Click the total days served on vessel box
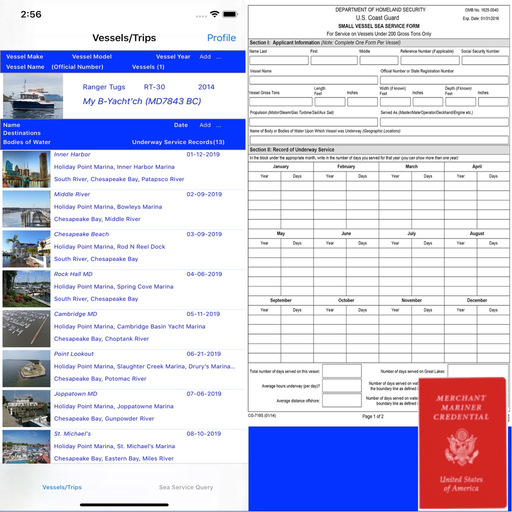Viewport: 512px width, 512px height. tap(342, 371)
